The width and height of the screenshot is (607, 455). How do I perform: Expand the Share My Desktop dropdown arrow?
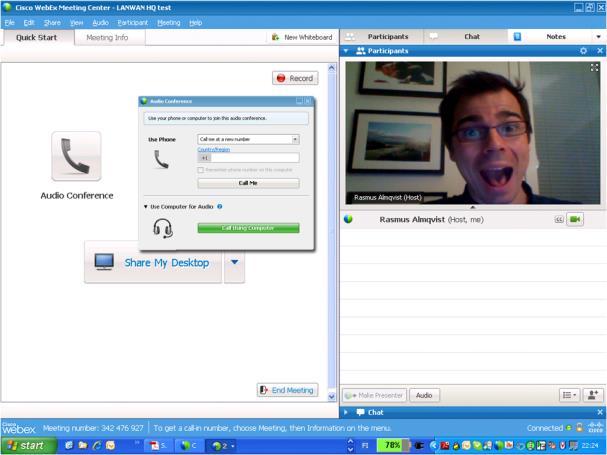click(x=234, y=262)
